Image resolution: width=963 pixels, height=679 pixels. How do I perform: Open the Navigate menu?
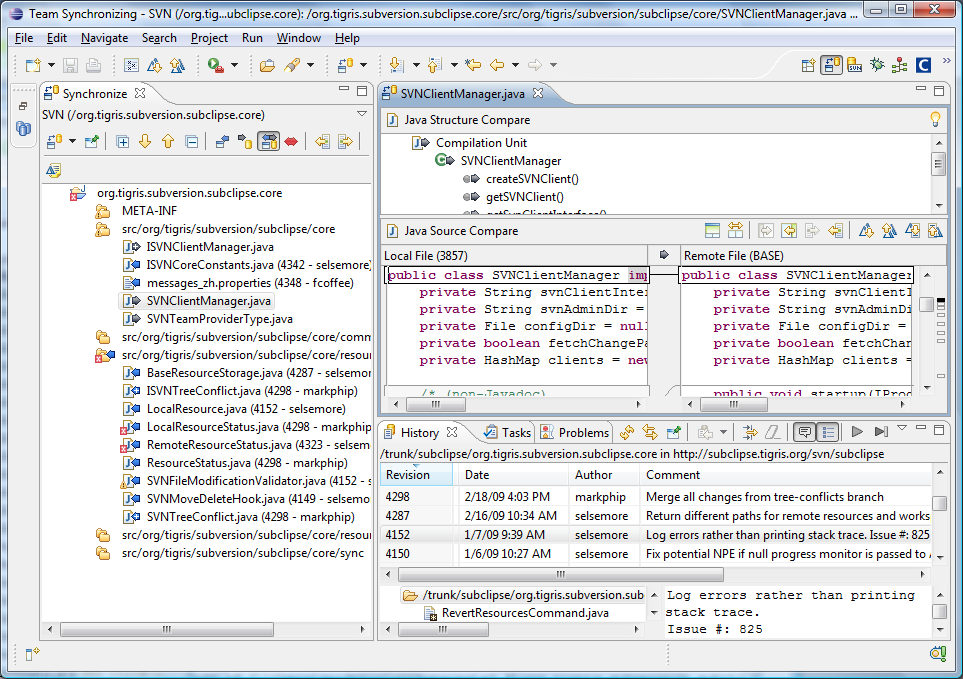pyautogui.click(x=104, y=38)
